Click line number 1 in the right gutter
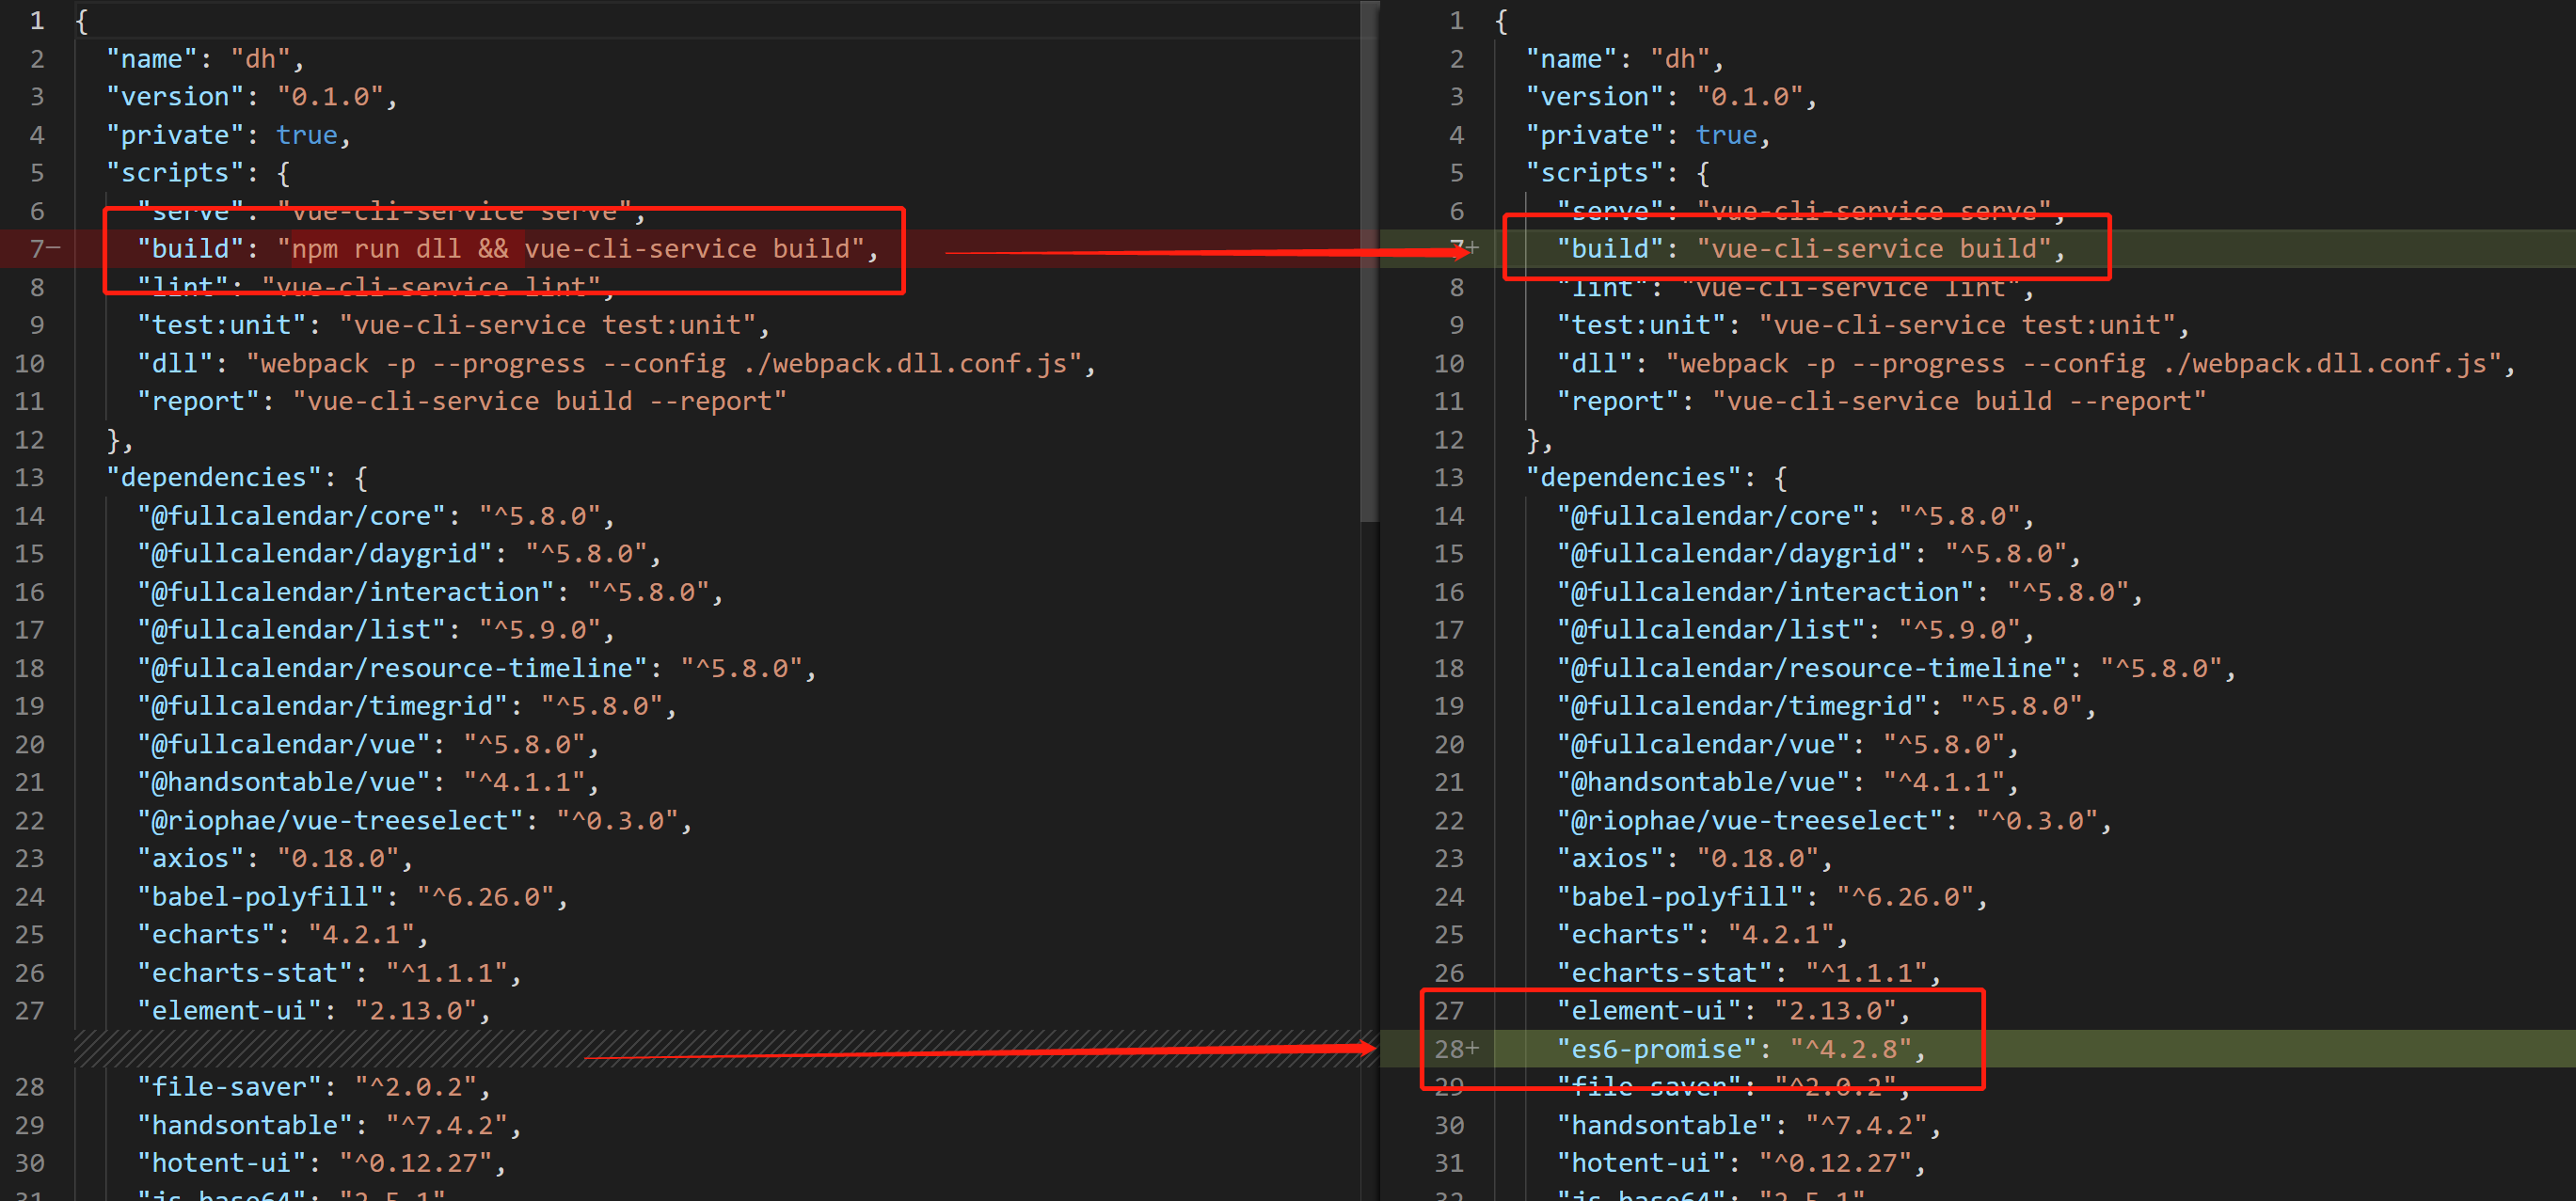 [1456, 20]
